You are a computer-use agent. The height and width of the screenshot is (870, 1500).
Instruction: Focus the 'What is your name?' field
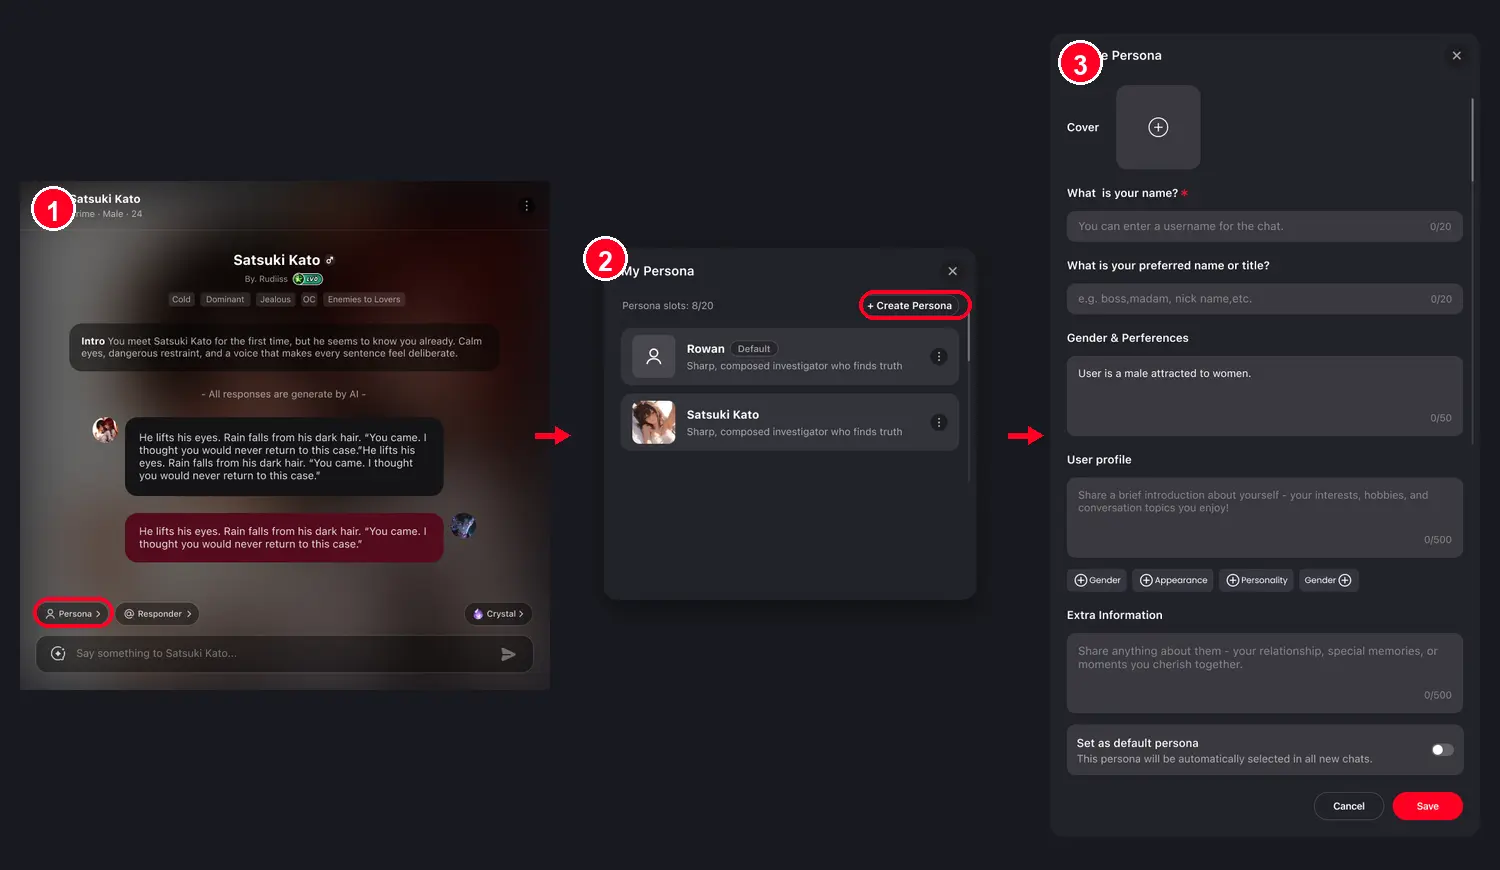[1265, 227]
